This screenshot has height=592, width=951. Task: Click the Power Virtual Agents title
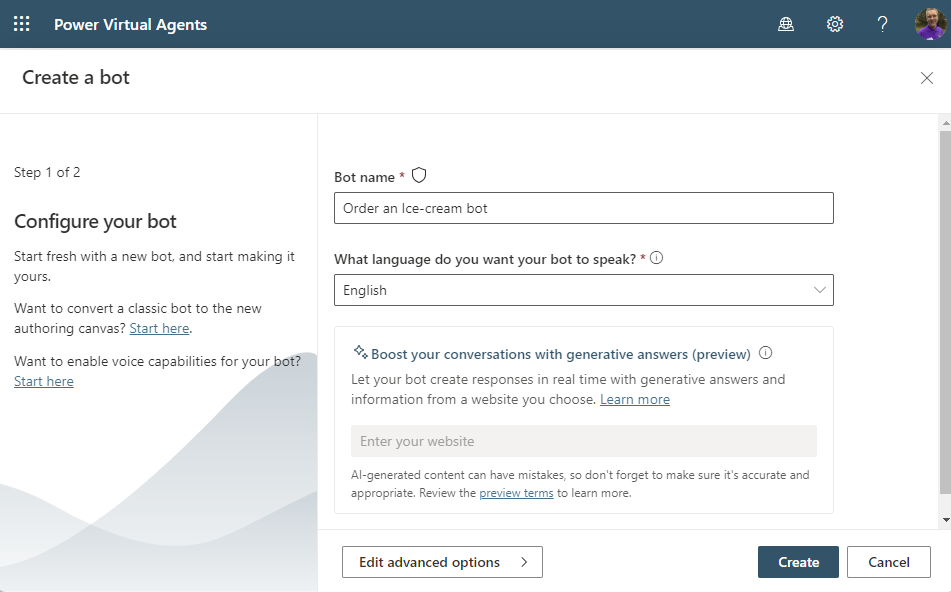[x=130, y=24]
